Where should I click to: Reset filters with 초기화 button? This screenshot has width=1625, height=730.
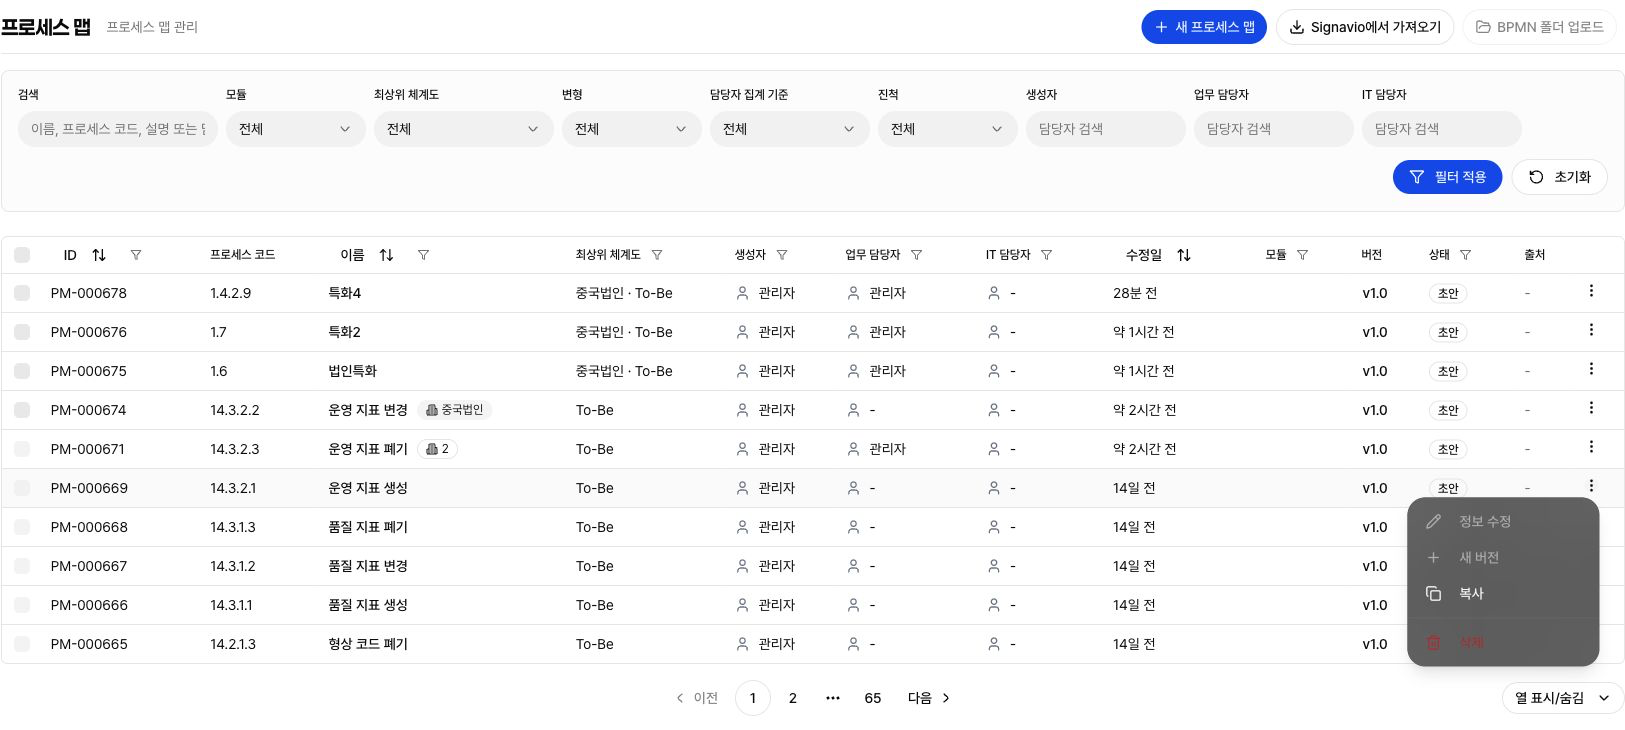click(x=1559, y=177)
